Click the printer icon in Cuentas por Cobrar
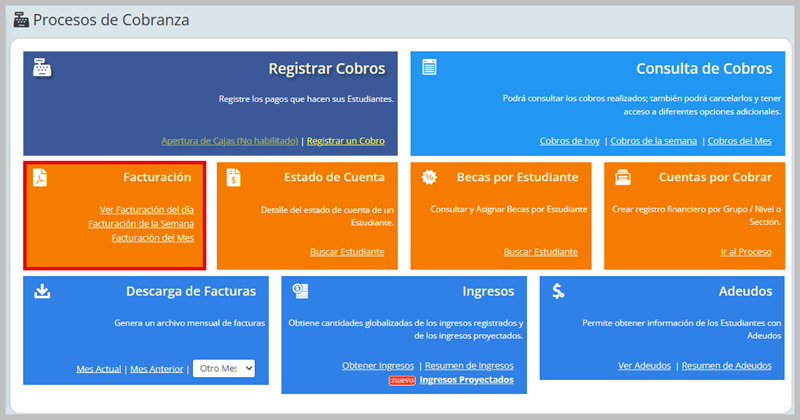Screen dimensions: 800x420 tap(622, 177)
